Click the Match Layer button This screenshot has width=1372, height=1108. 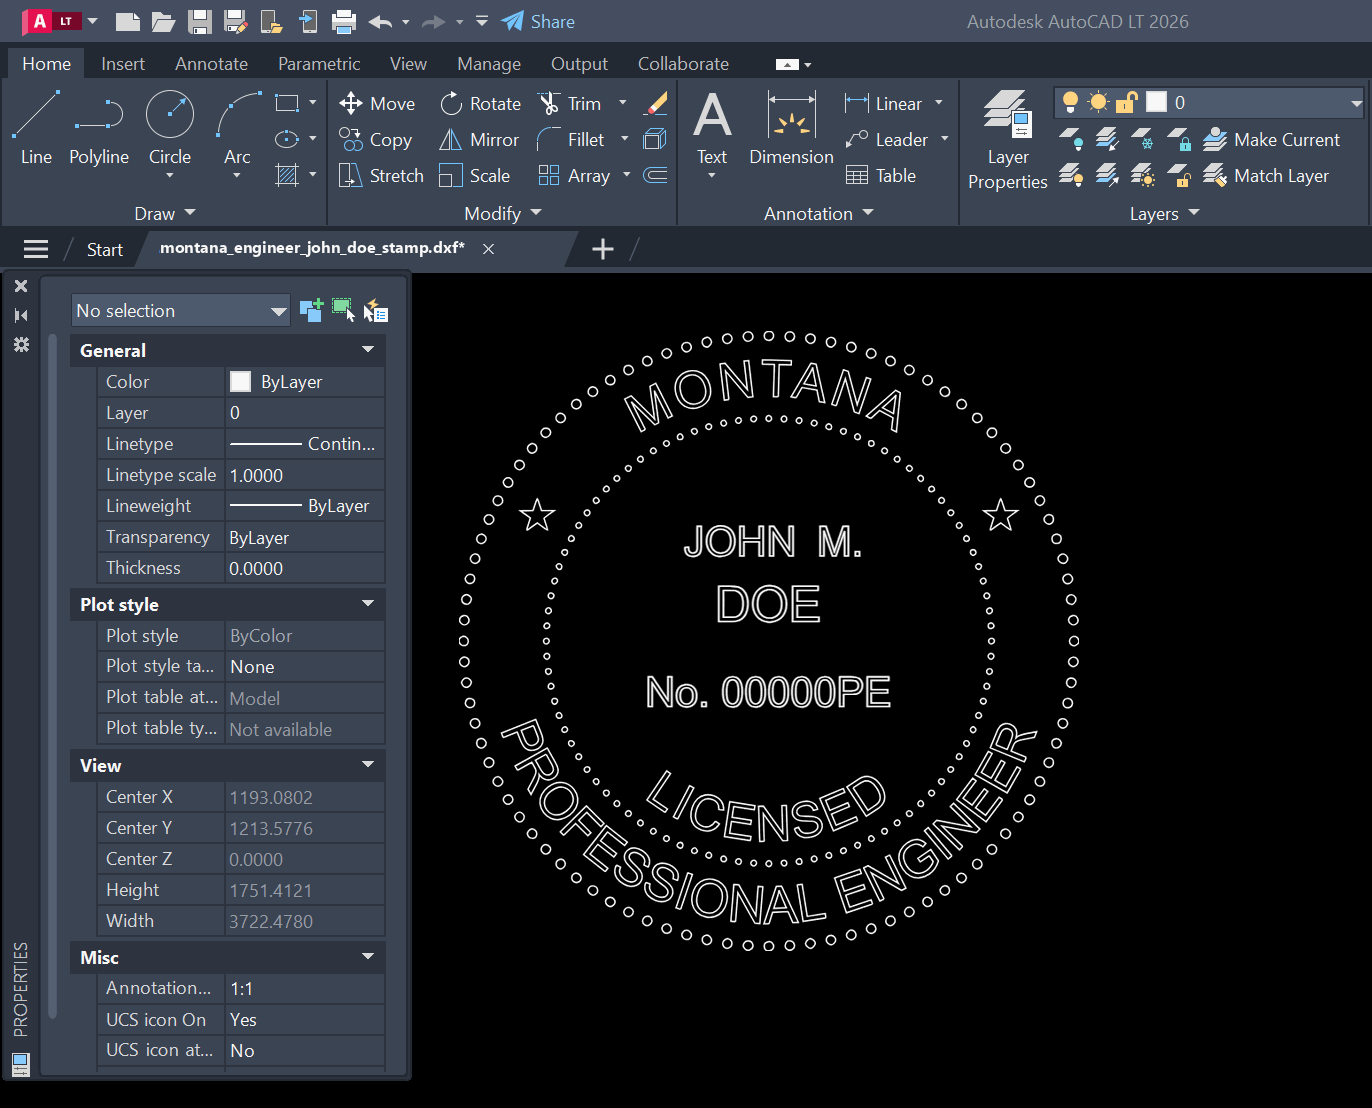click(x=1266, y=176)
